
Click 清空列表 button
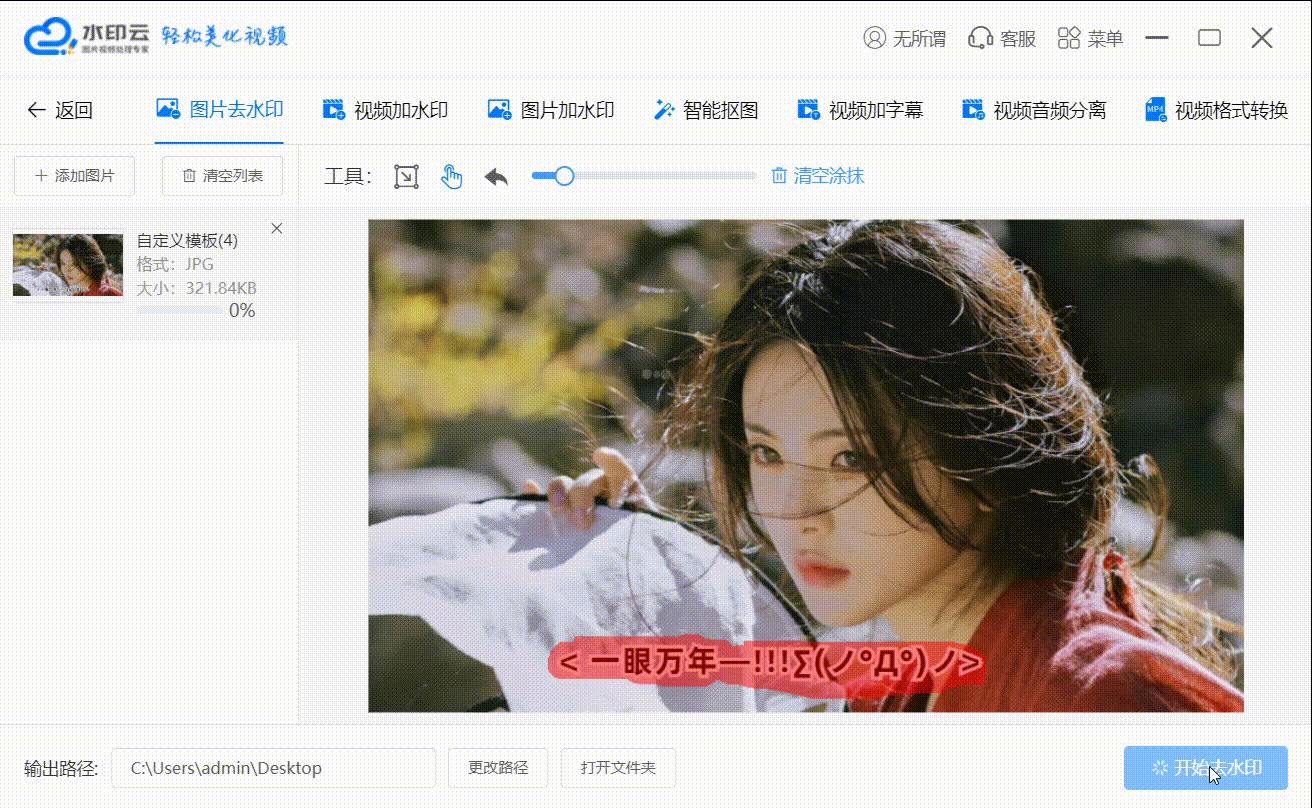tap(222, 176)
